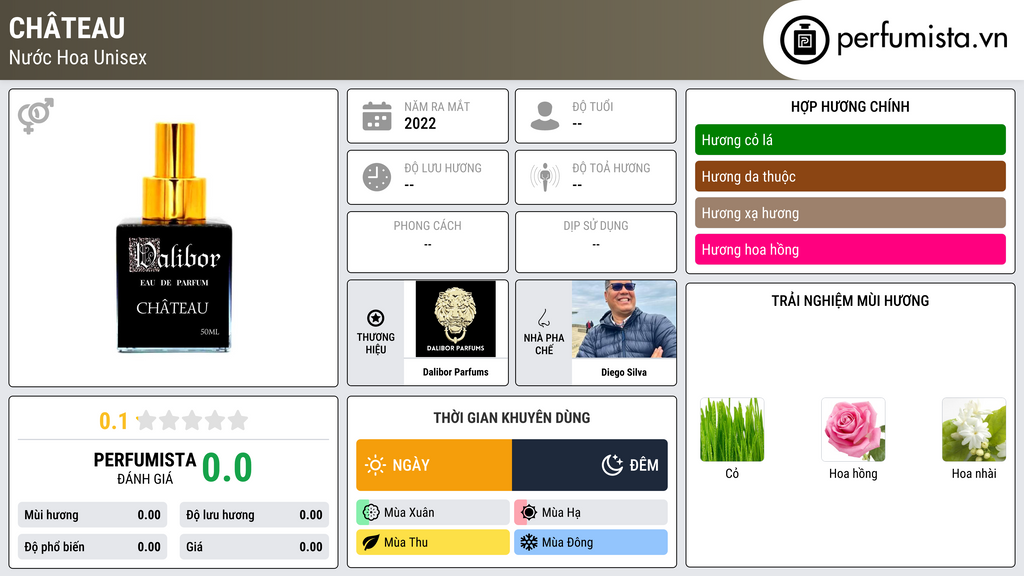Click the CHÂTEAU title heading
This screenshot has width=1024, height=576.
click(x=67, y=28)
